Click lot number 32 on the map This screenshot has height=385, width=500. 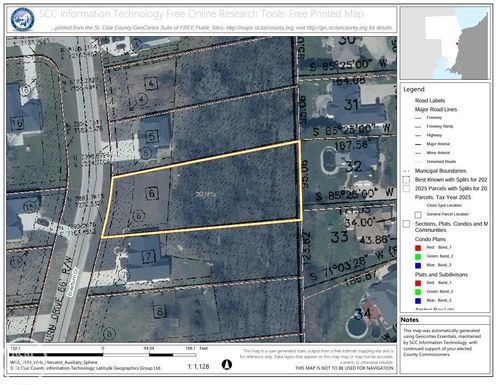[353, 166]
